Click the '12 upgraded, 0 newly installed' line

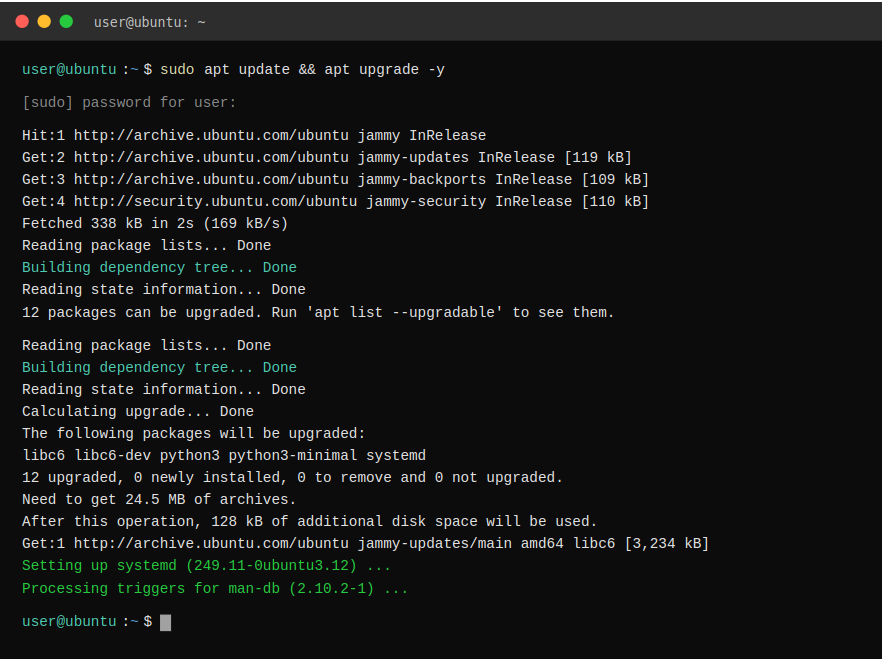292,477
